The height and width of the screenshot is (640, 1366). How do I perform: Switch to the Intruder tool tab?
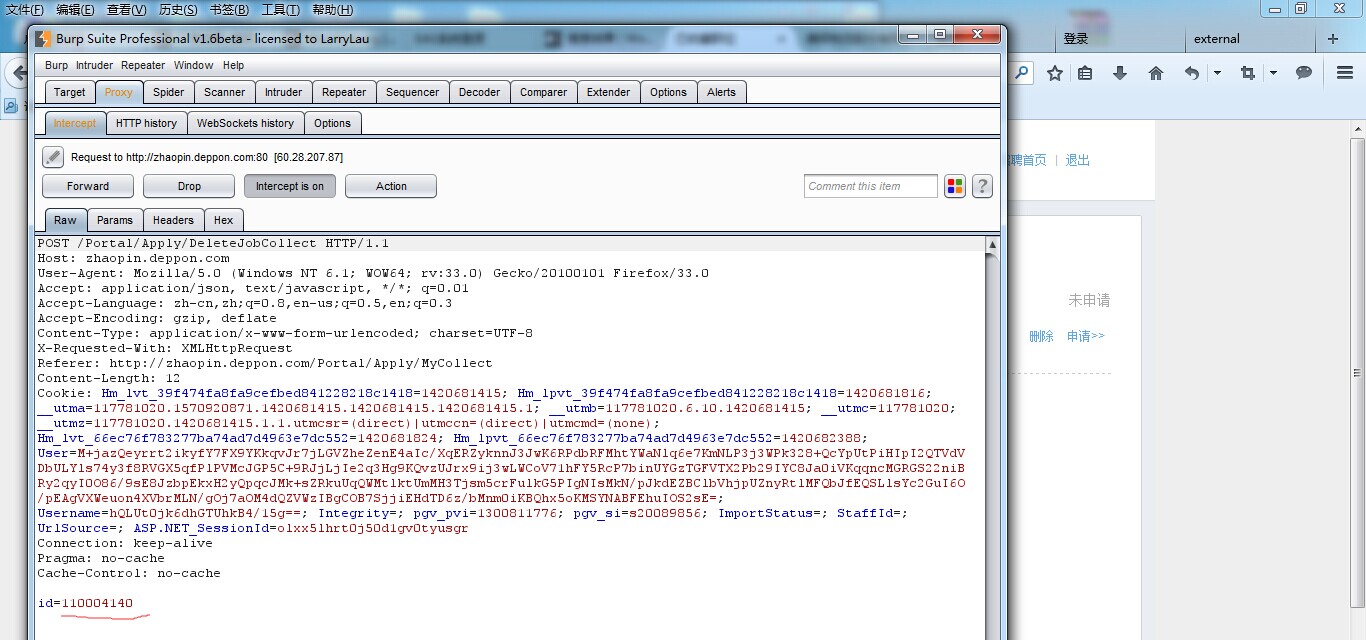click(x=283, y=92)
